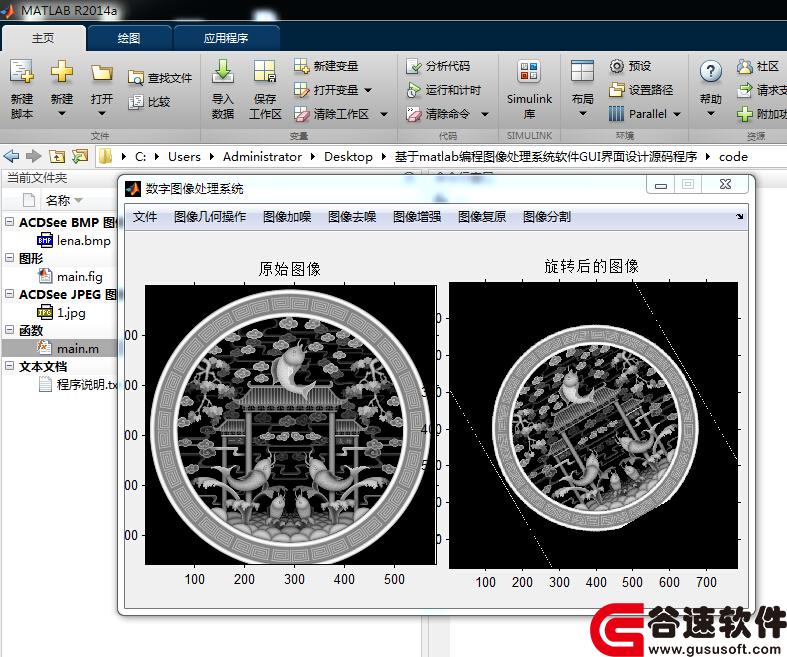Open the 图像几何操作 menu
Screen dimensions: 787x657
tap(210, 217)
